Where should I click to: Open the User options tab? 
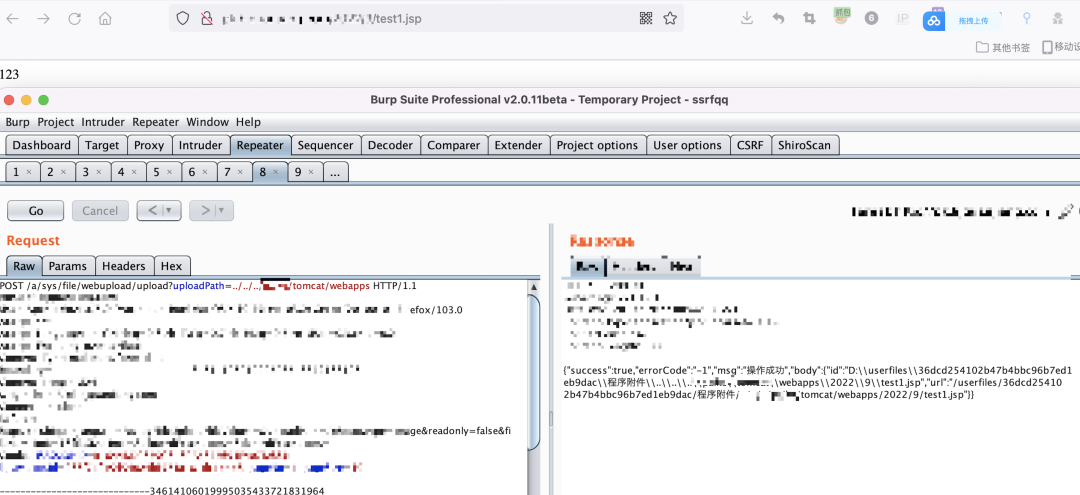688,145
